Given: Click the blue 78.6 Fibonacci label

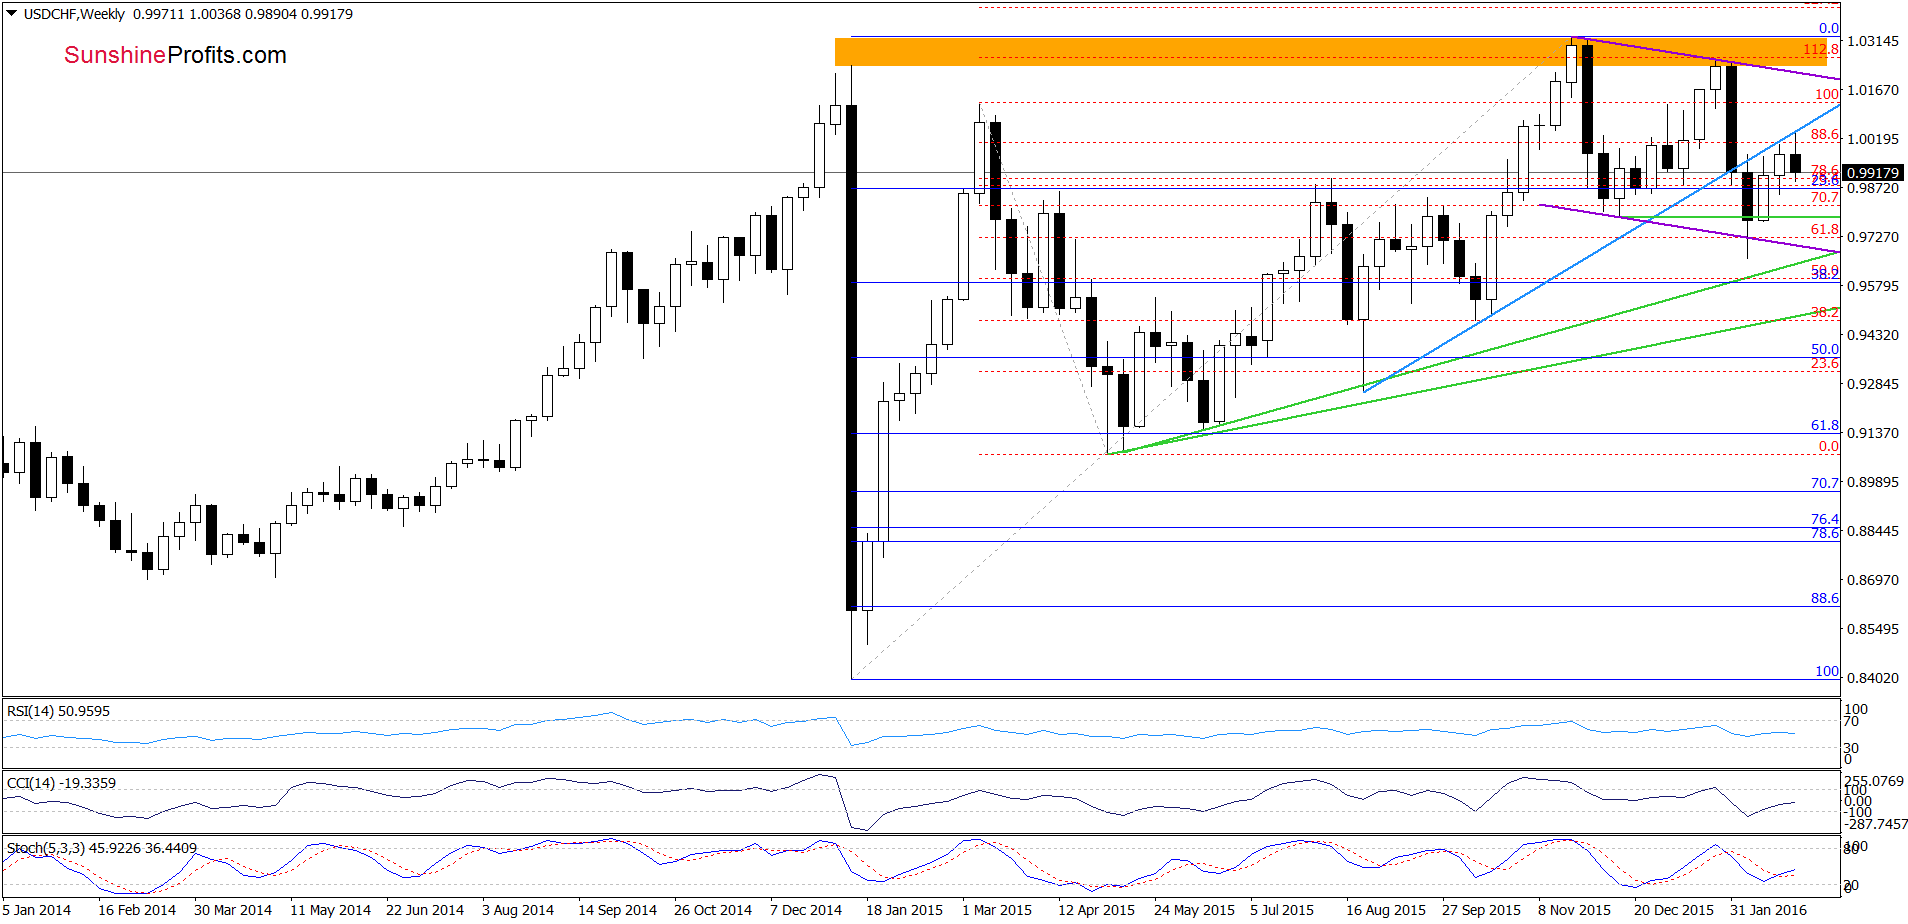Looking at the screenshot, I should pyautogui.click(x=1825, y=533).
